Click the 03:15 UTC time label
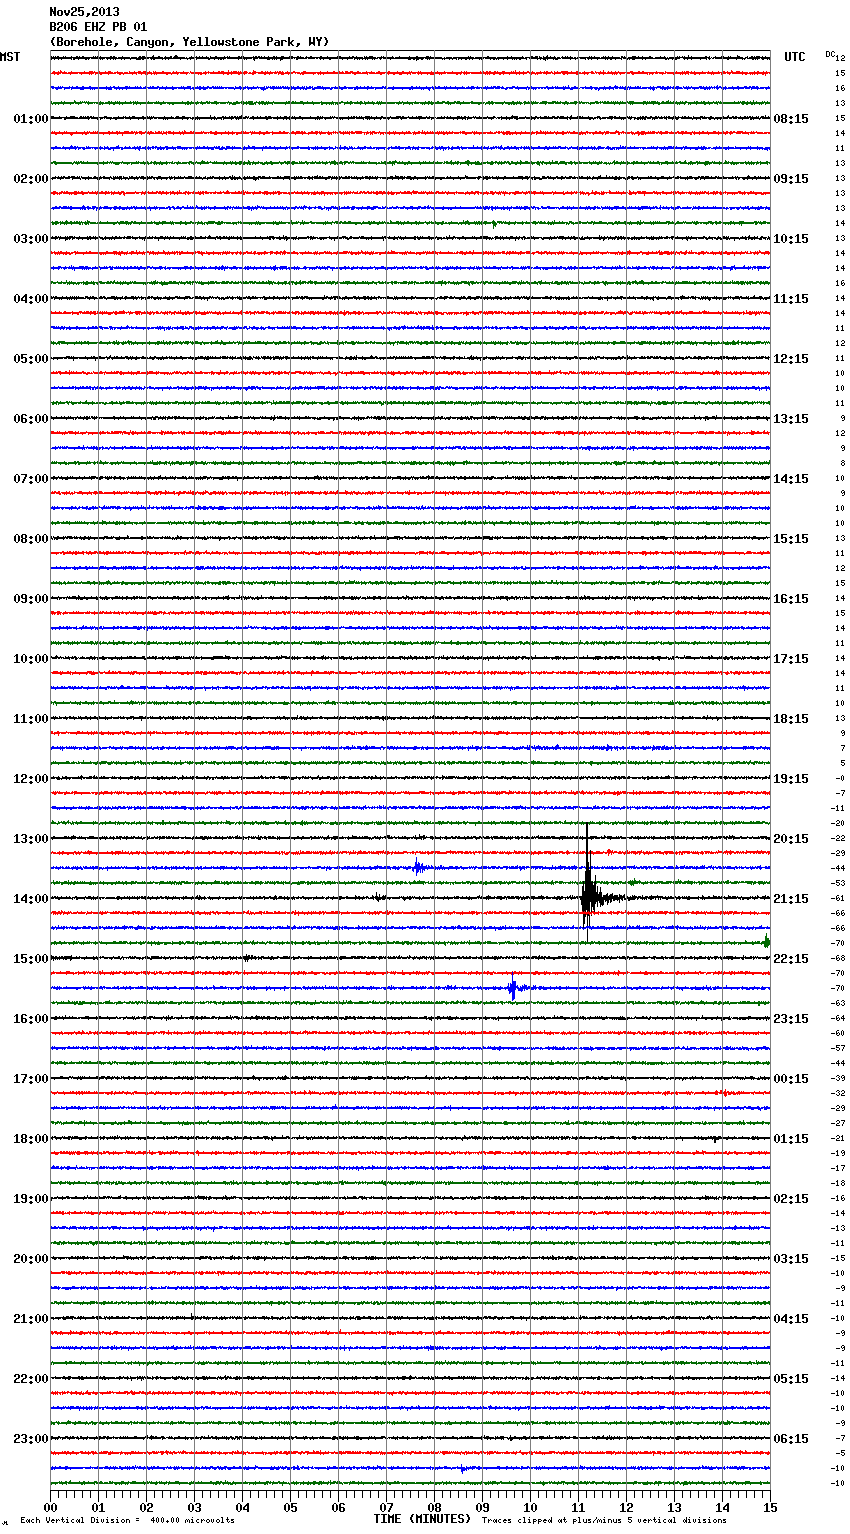Screen dimensions: 850x1534 (x=791, y=1259)
